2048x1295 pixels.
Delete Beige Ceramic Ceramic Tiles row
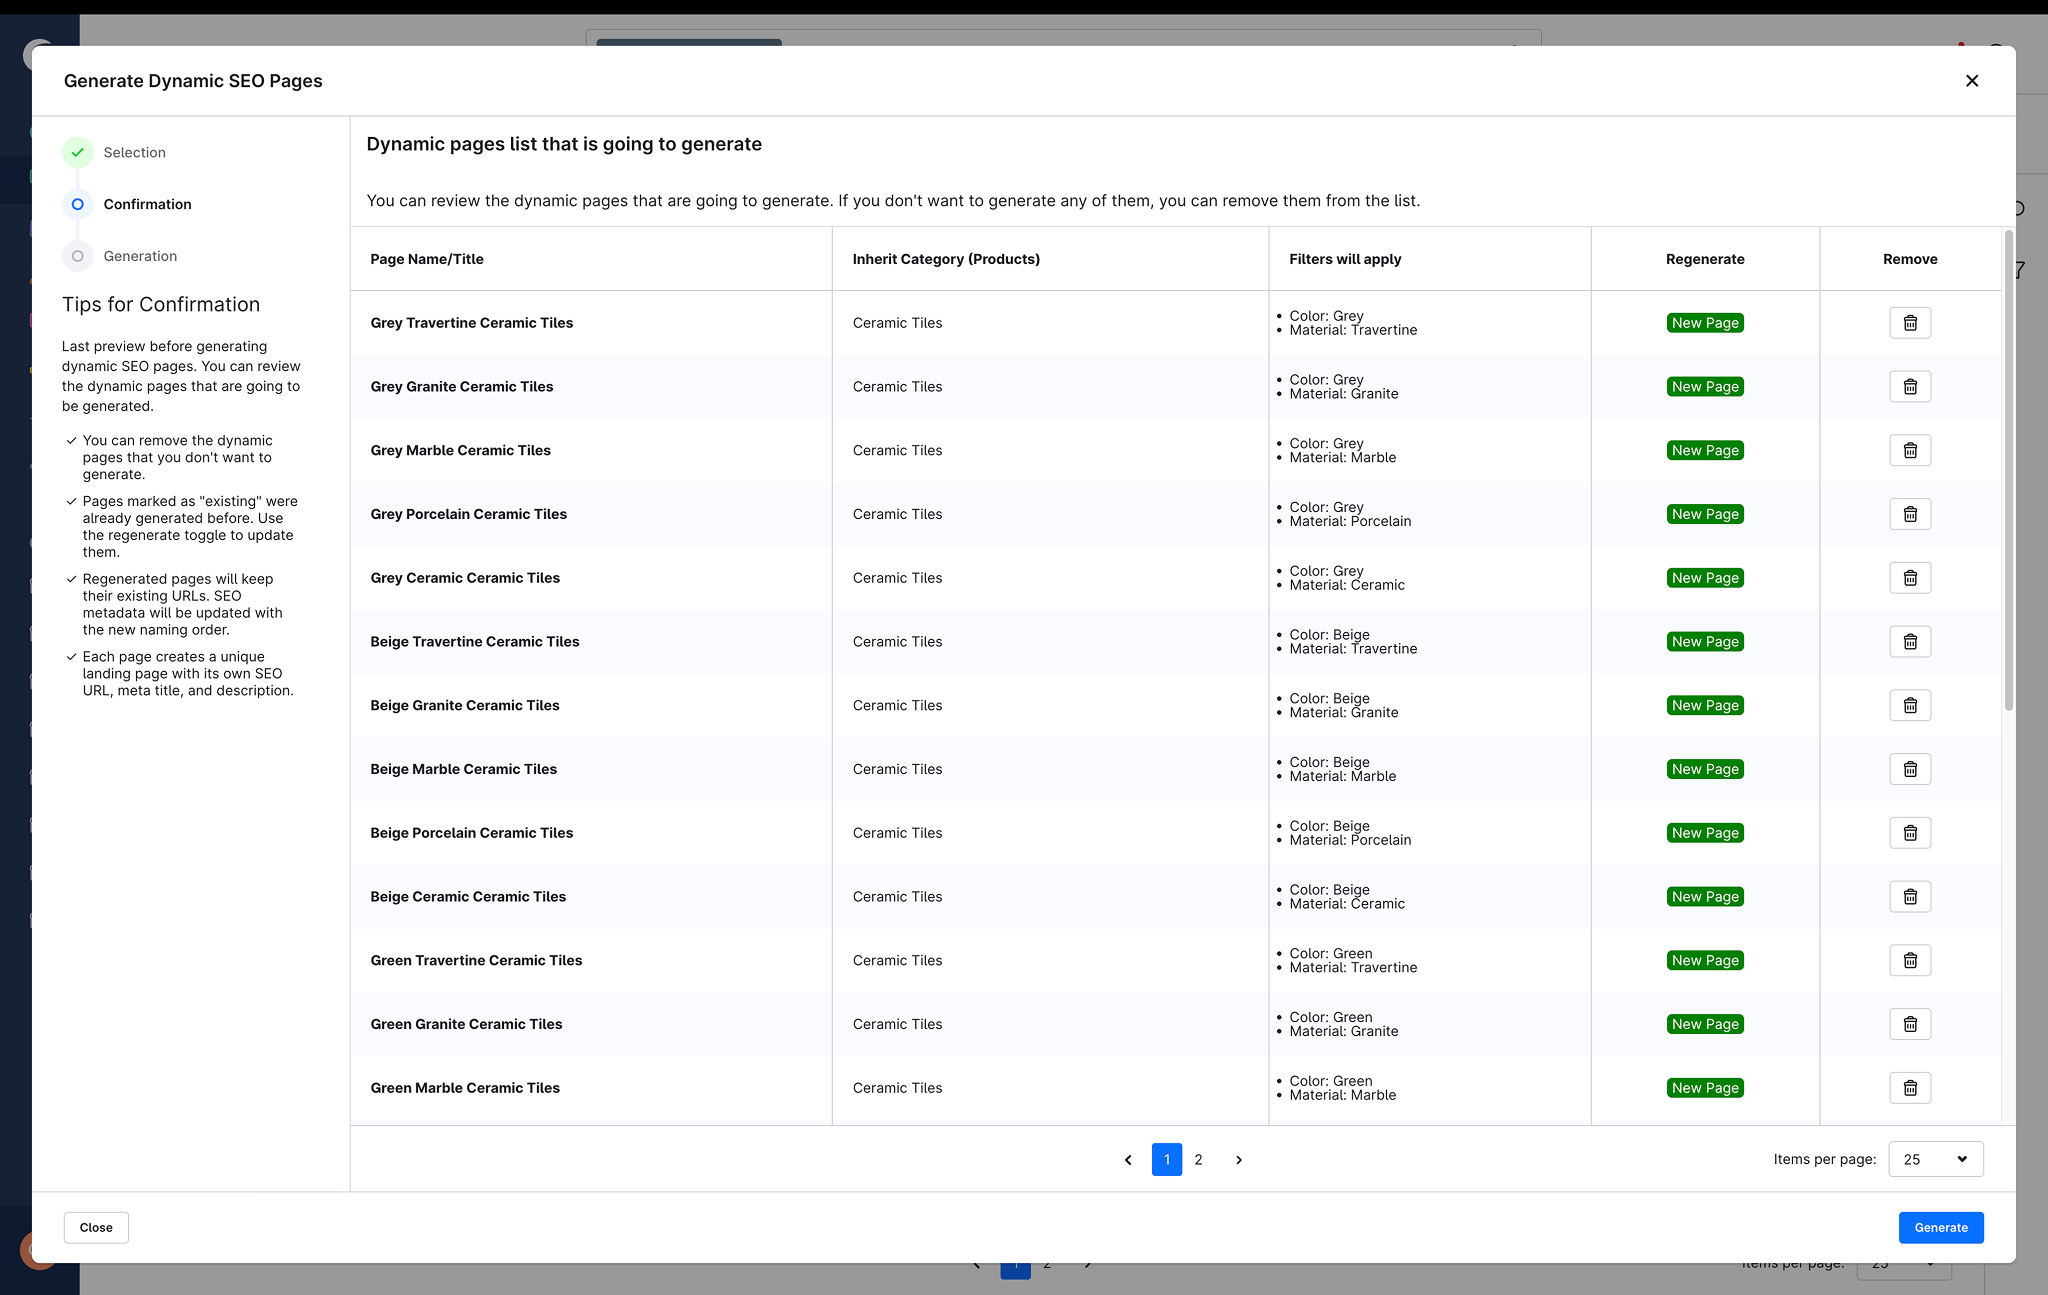[1910, 897]
